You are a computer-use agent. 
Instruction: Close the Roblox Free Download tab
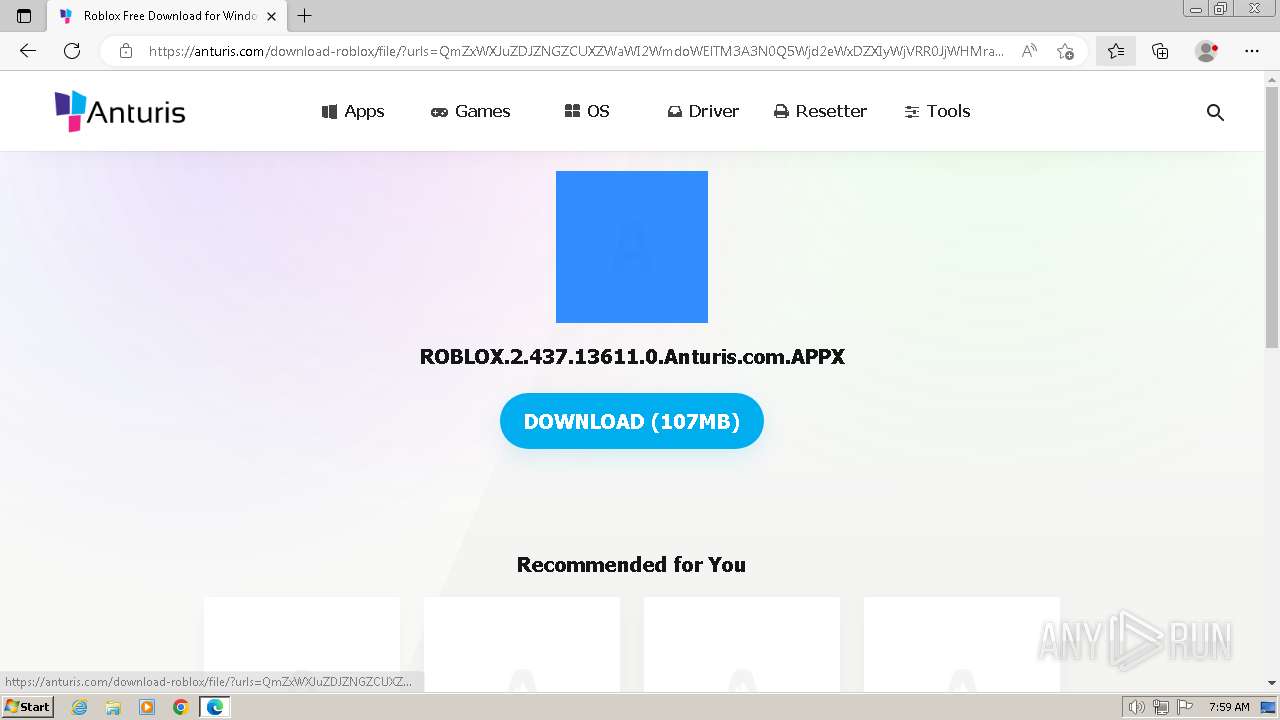point(271,16)
